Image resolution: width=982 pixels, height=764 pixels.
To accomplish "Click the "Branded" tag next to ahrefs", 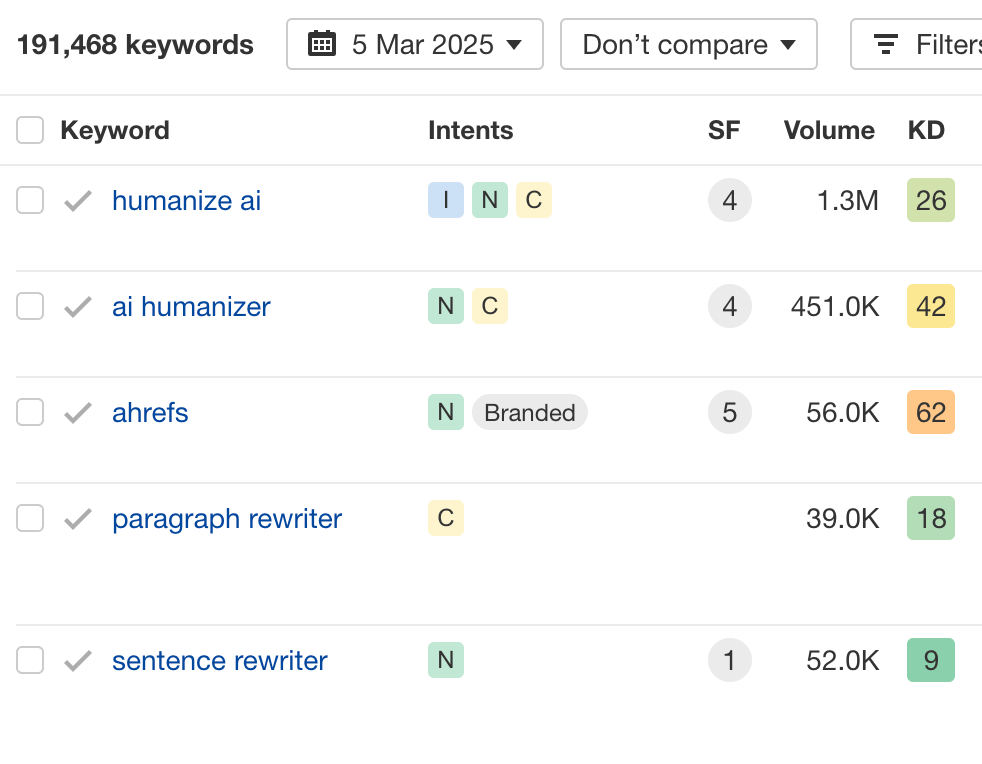I will pyautogui.click(x=530, y=412).
